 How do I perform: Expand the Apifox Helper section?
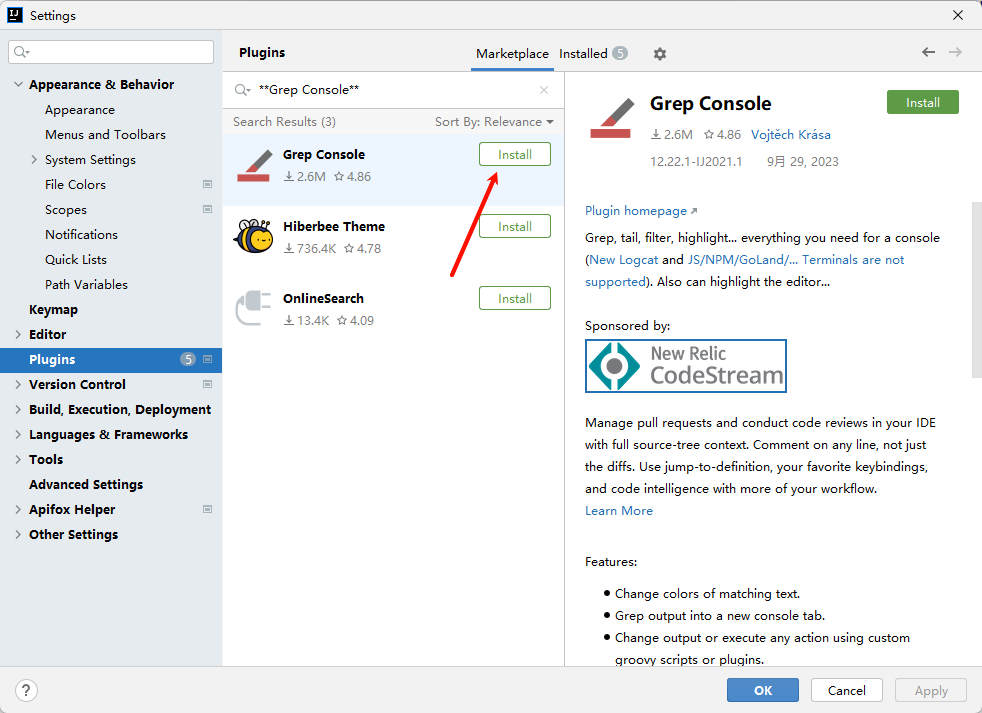[18, 510]
